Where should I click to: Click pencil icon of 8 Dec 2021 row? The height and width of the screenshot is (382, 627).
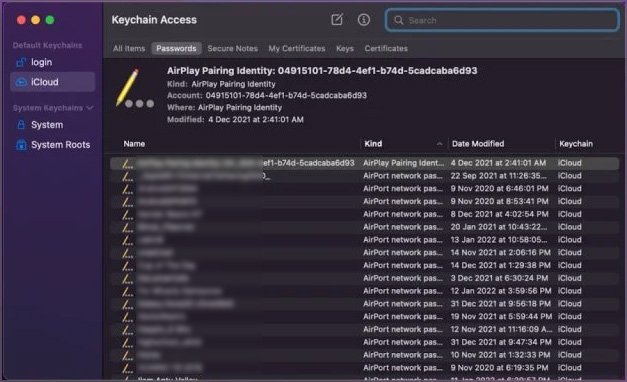pos(127,214)
